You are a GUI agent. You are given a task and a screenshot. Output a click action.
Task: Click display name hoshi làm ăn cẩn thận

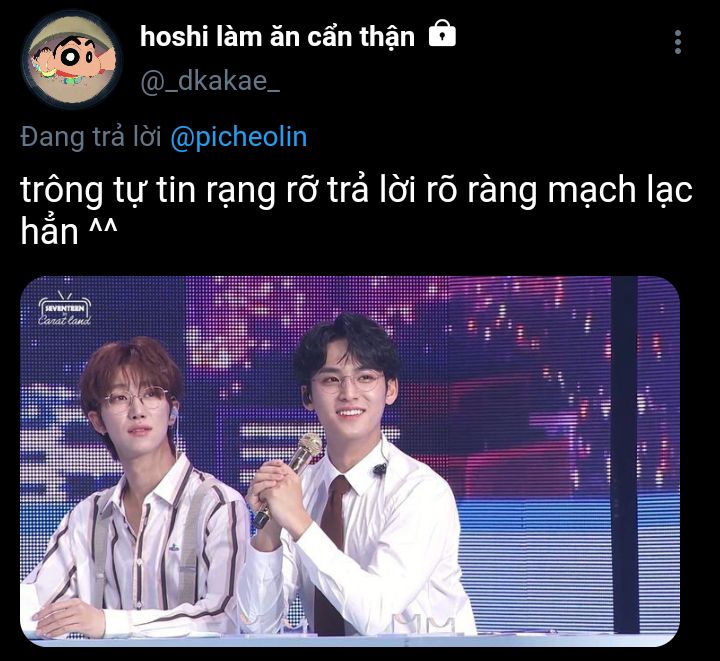277,36
